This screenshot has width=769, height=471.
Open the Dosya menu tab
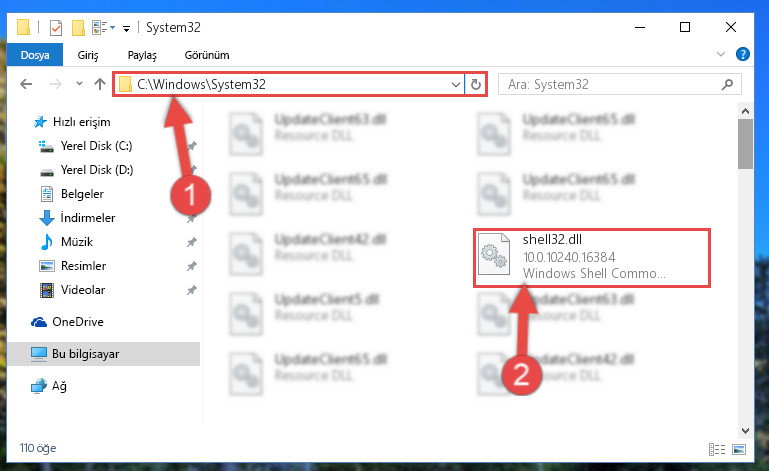[x=35, y=54]
